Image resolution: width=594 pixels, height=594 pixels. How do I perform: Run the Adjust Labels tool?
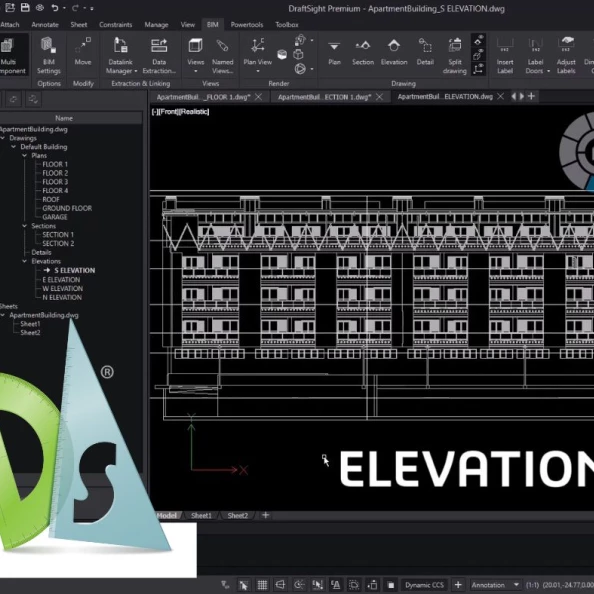click(x=566, y=56)
